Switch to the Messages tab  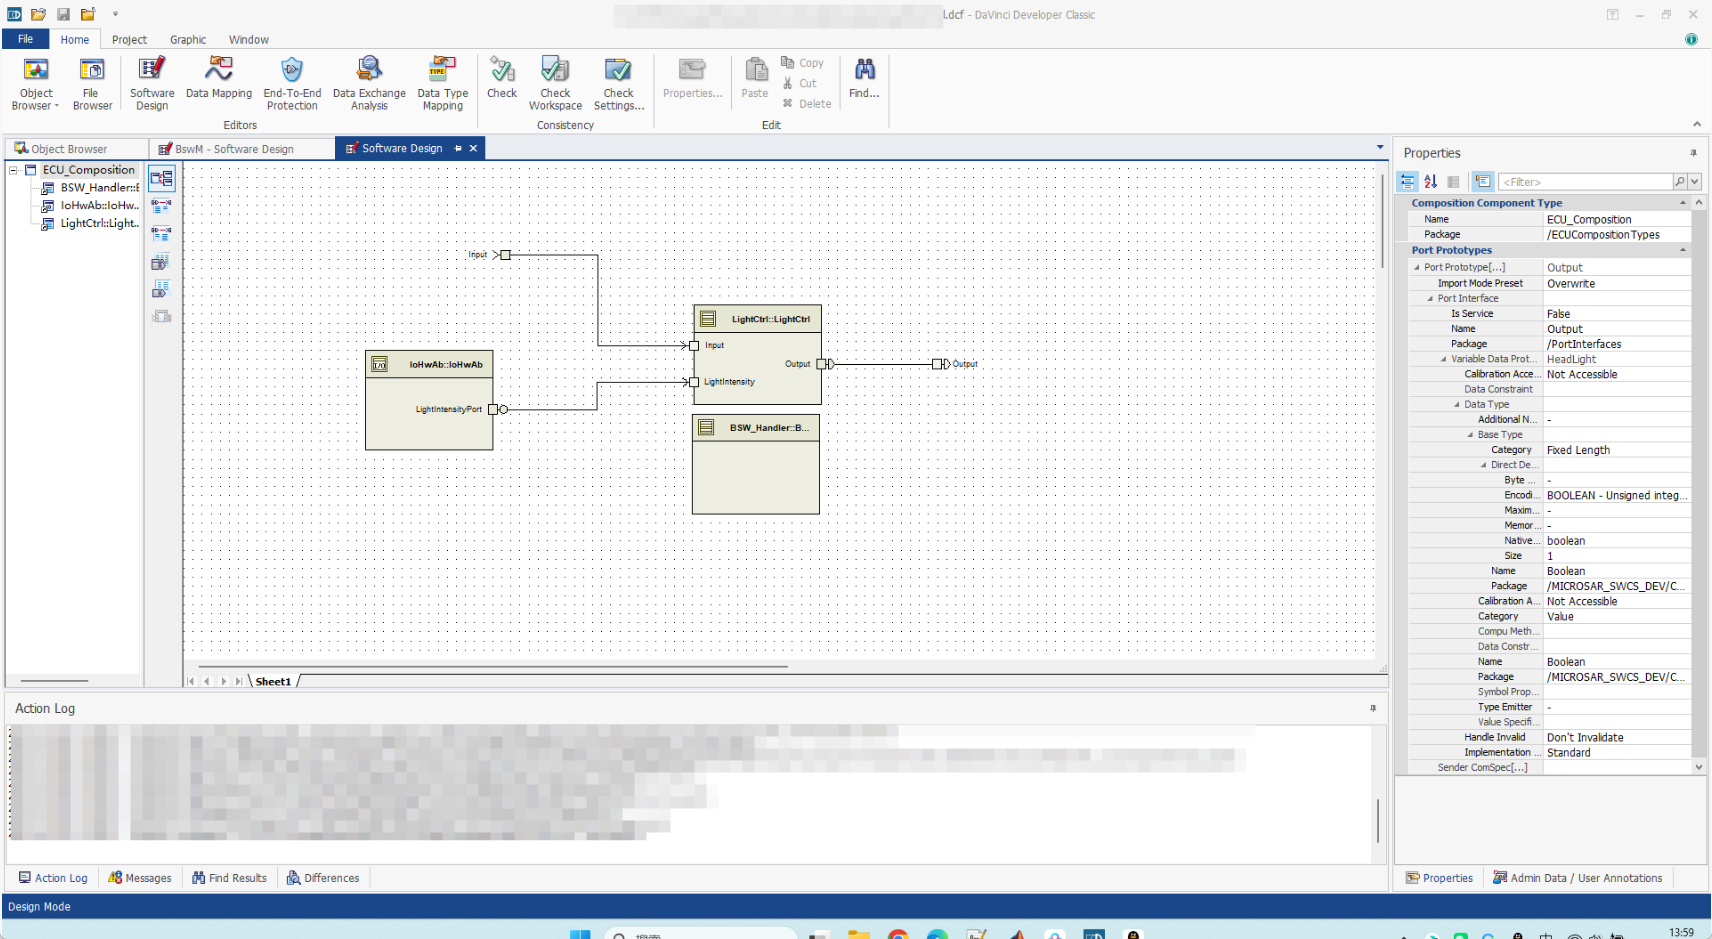[140, 878]
